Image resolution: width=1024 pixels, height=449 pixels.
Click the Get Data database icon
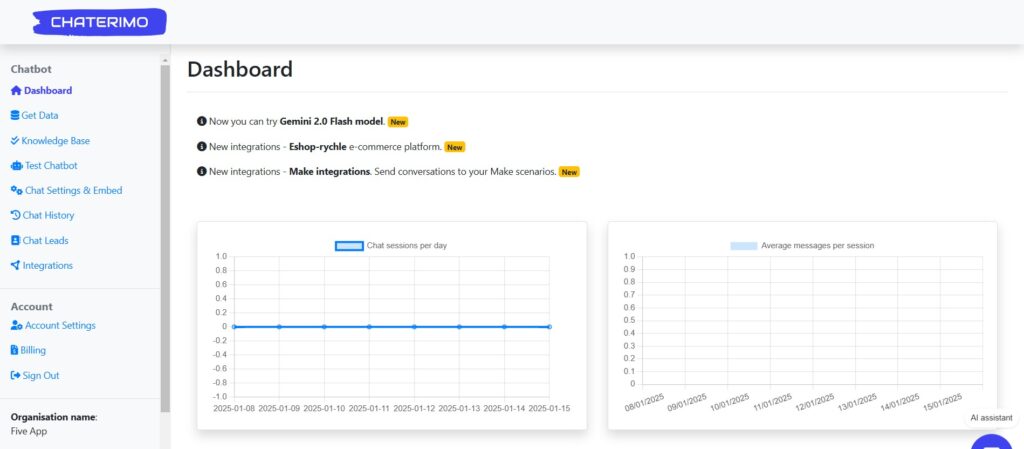click(x=15, y=116)
